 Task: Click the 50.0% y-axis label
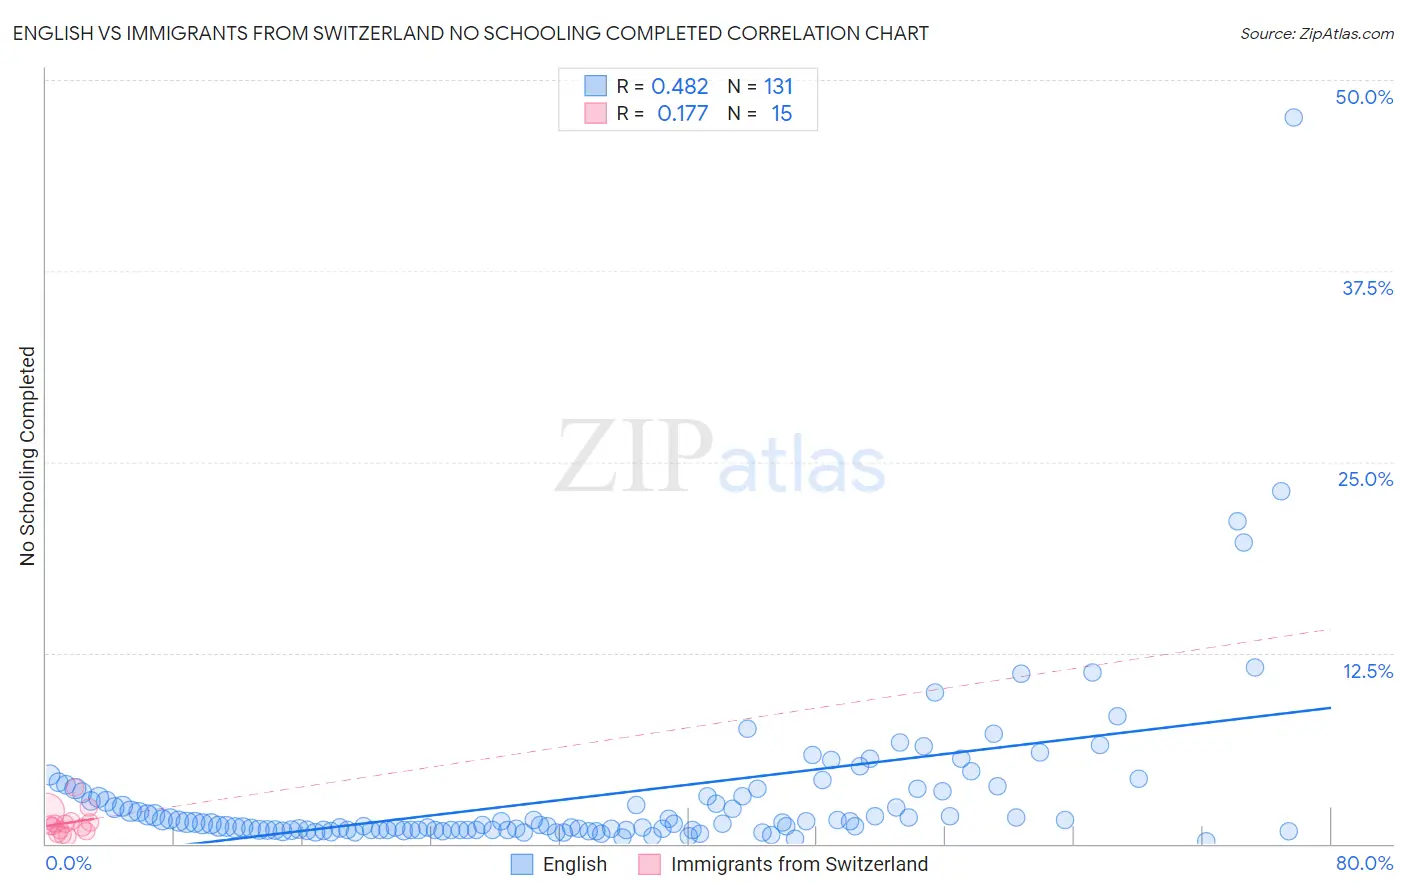[x=1364, y=97]
